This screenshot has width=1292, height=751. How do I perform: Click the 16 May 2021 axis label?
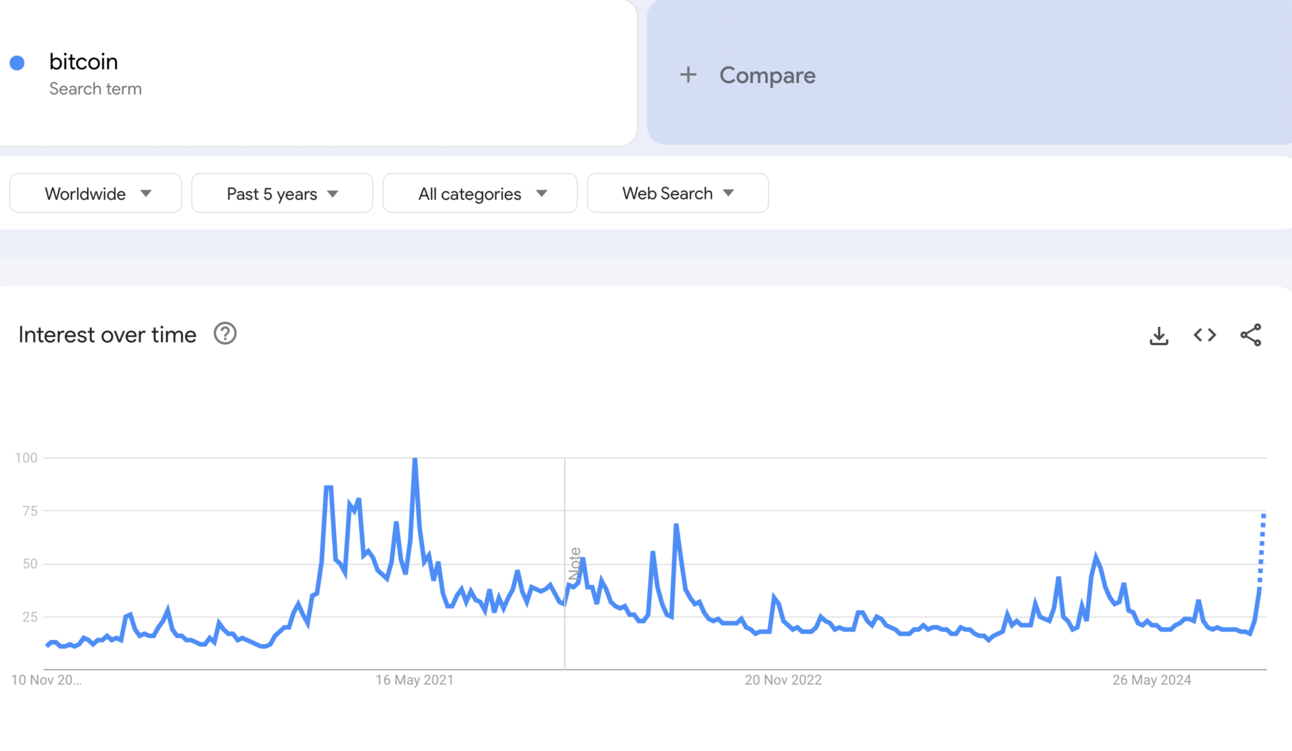click(x=414, y=680)
